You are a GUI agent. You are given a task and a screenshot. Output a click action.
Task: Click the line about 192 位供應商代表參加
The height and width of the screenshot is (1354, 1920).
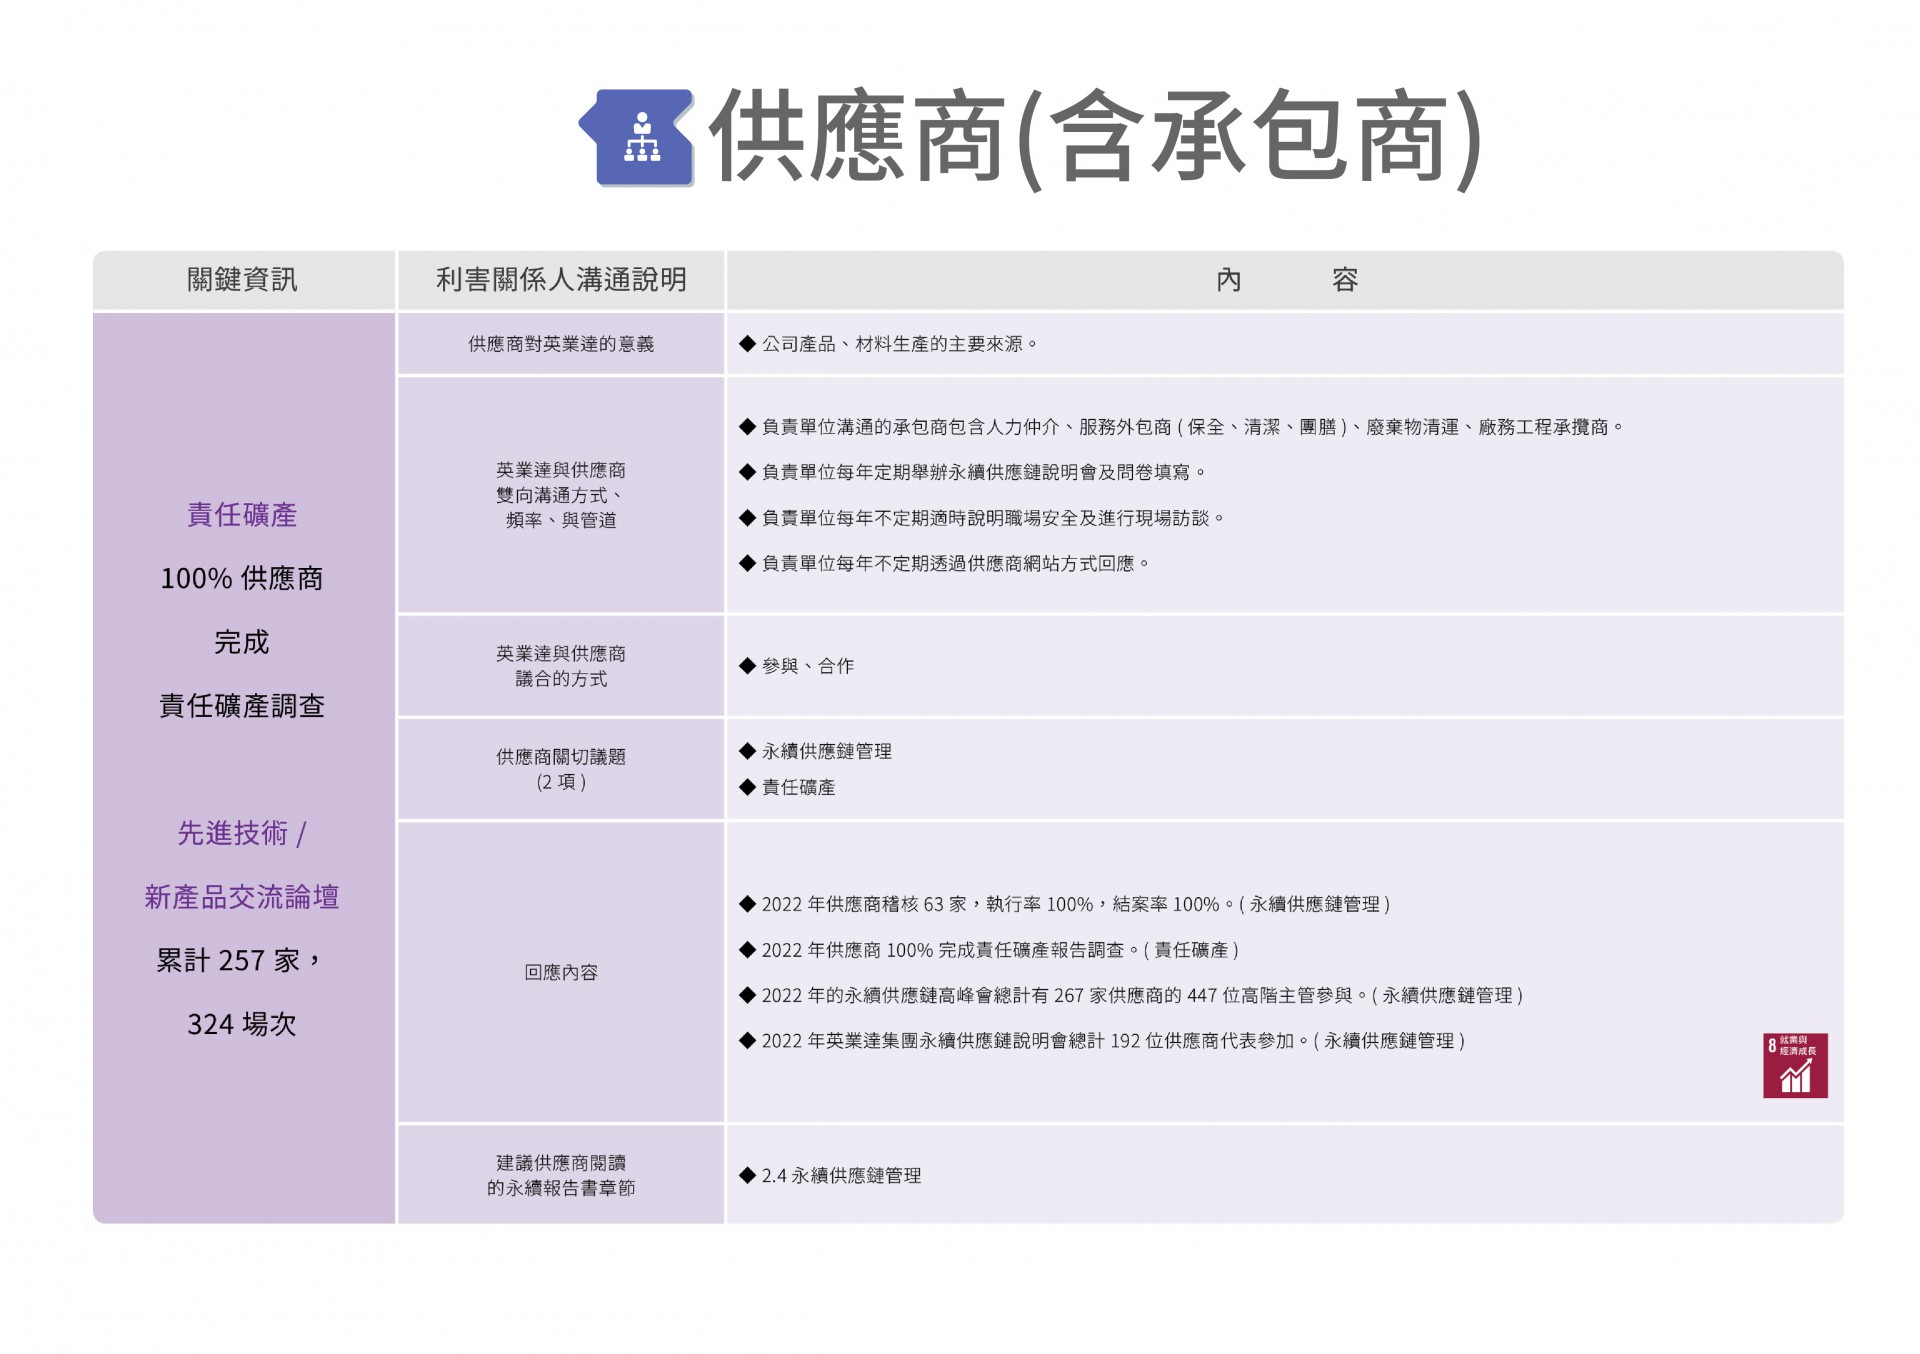(1103, 1041)
